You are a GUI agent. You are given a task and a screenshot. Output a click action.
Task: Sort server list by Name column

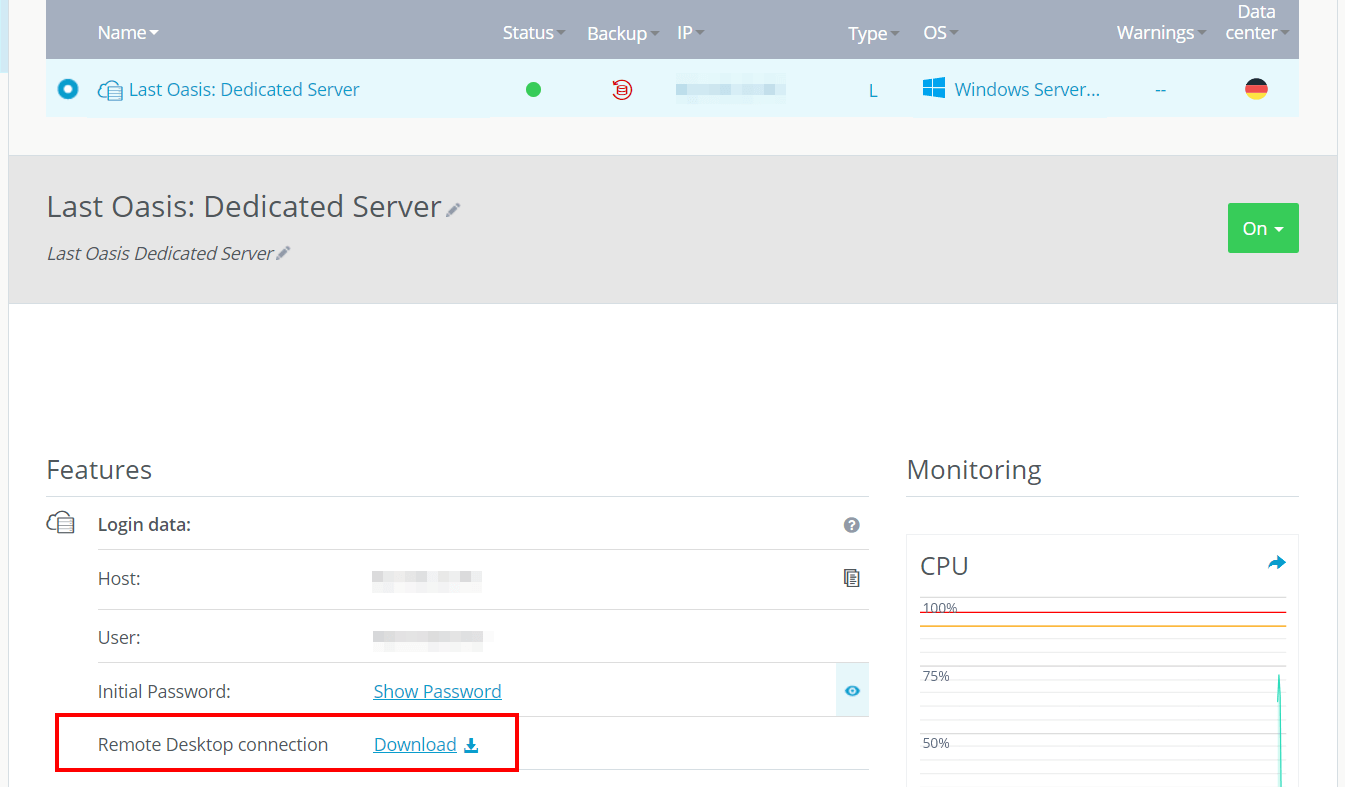[127, 33]
